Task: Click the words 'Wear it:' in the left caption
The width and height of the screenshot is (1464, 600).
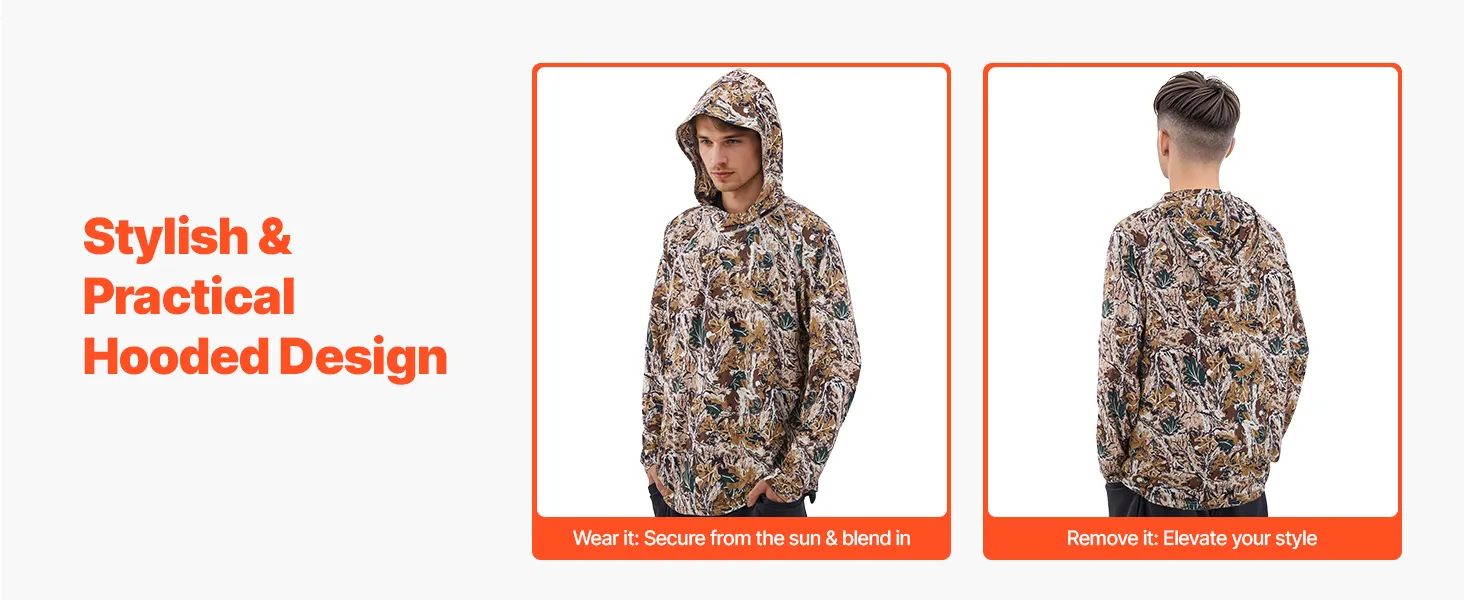Action: coord(605,538)
